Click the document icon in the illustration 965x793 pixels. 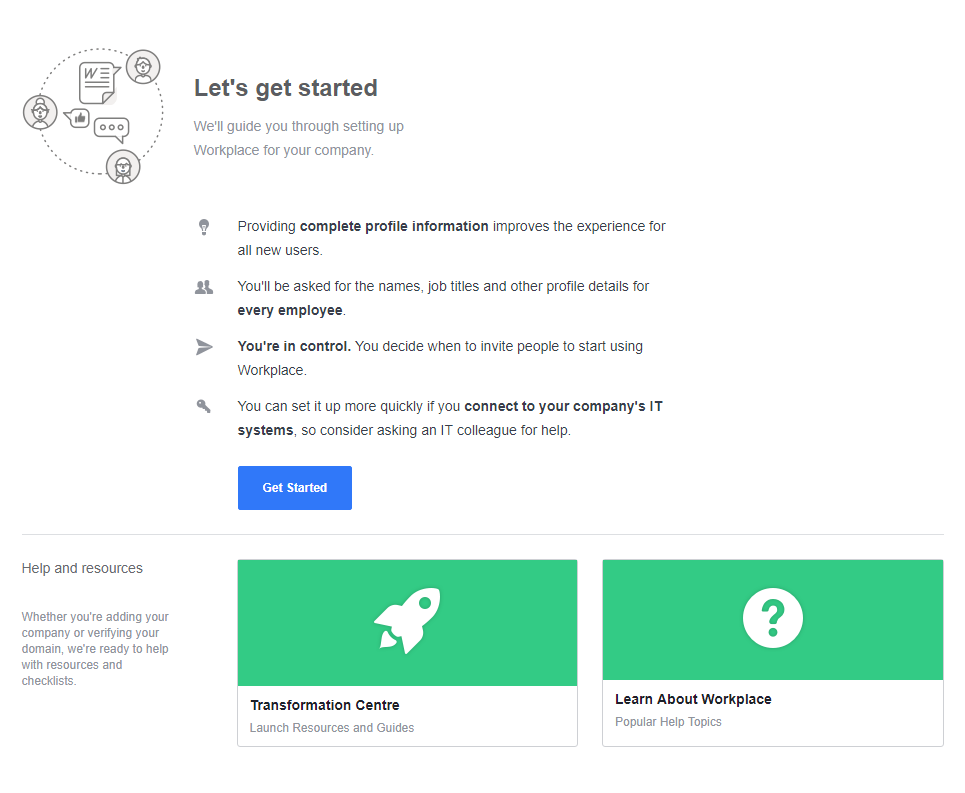(x=98, y=82)
